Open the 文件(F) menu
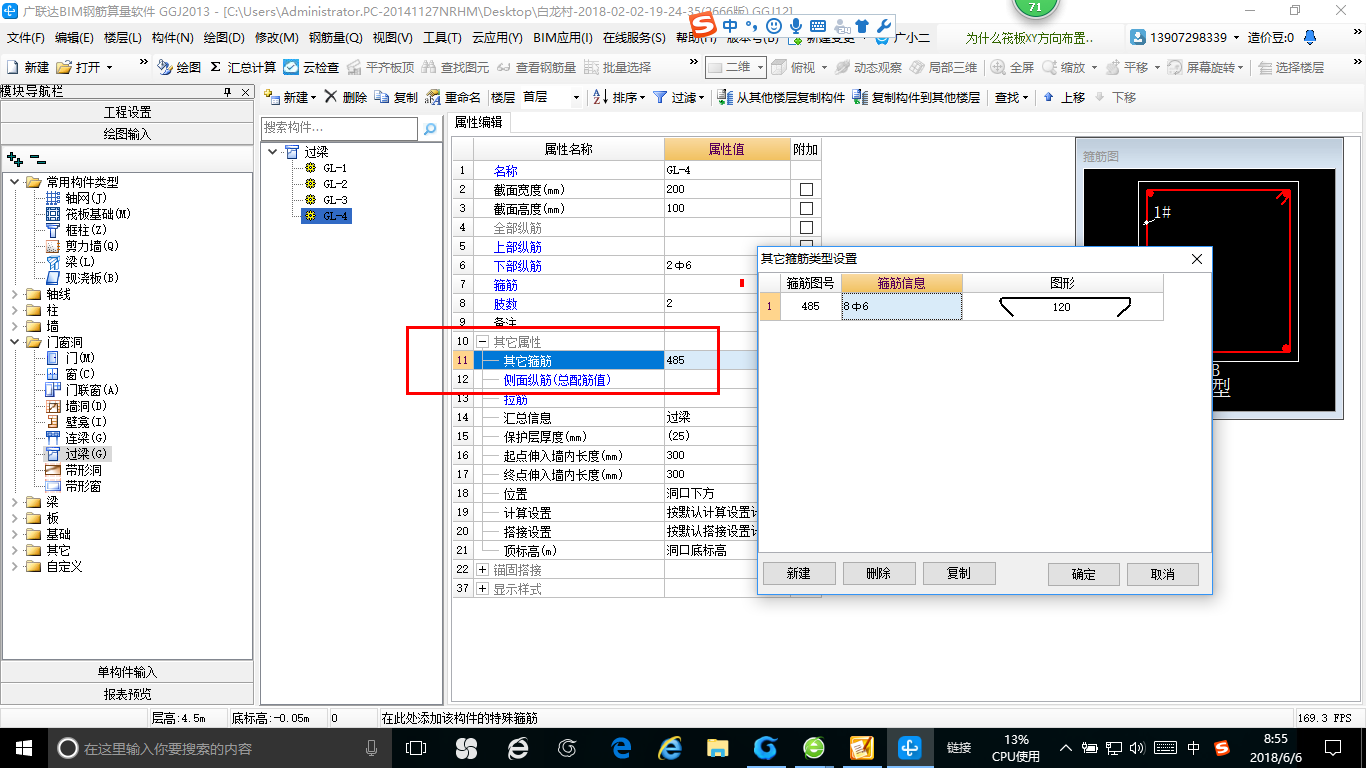Screen dimensions: 1366x768 (26, 38)
